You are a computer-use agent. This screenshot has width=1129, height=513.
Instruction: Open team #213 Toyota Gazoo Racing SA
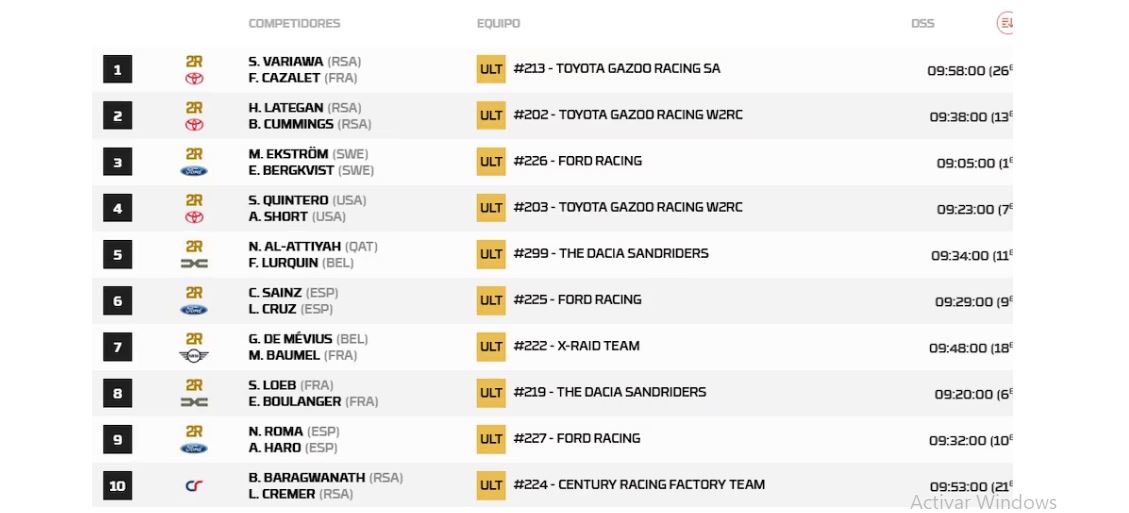[x=617, y=69]
